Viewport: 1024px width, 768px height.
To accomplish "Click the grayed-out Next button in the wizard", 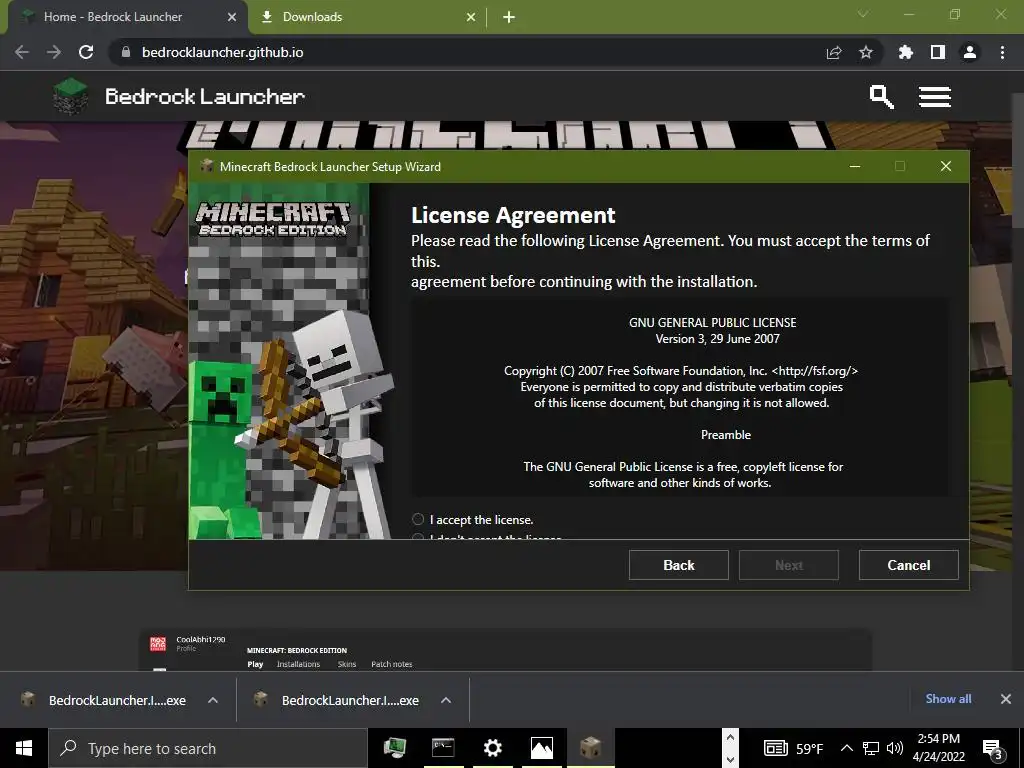I will [789, 565].
